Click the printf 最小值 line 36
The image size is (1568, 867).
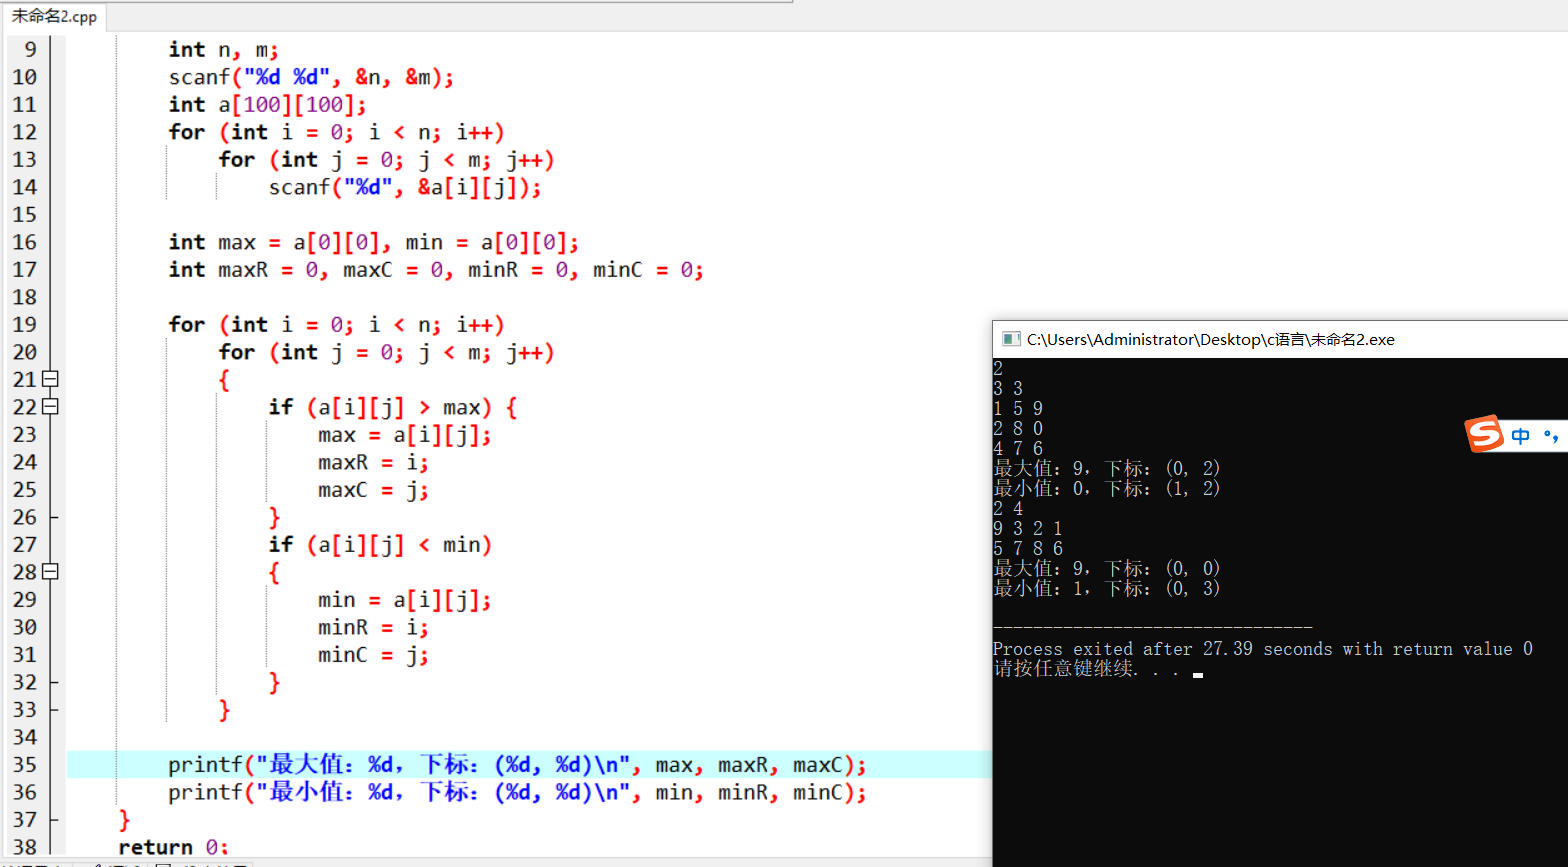point(517,792)
